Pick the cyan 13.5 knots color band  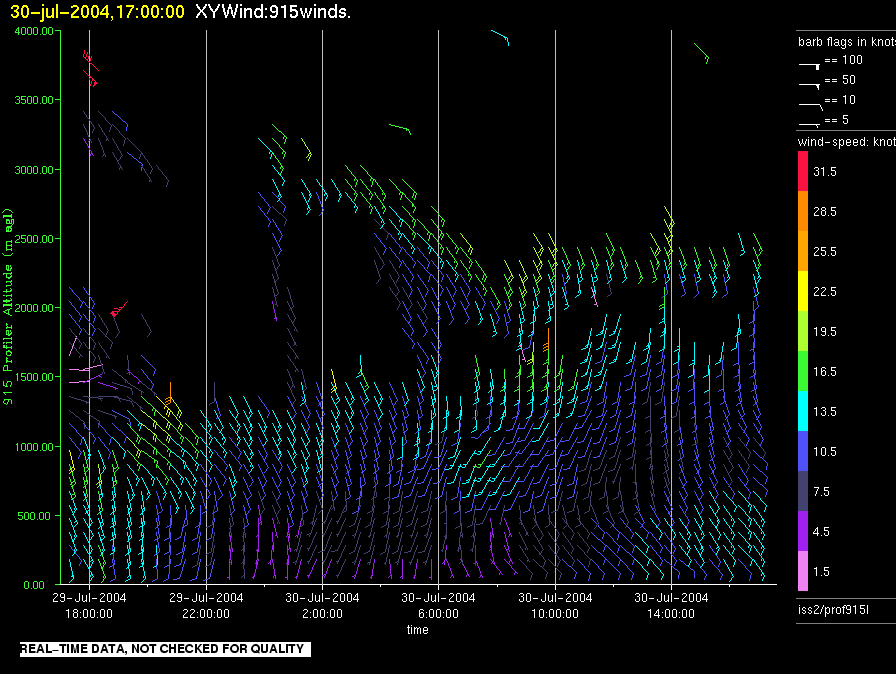pos(803,411)
